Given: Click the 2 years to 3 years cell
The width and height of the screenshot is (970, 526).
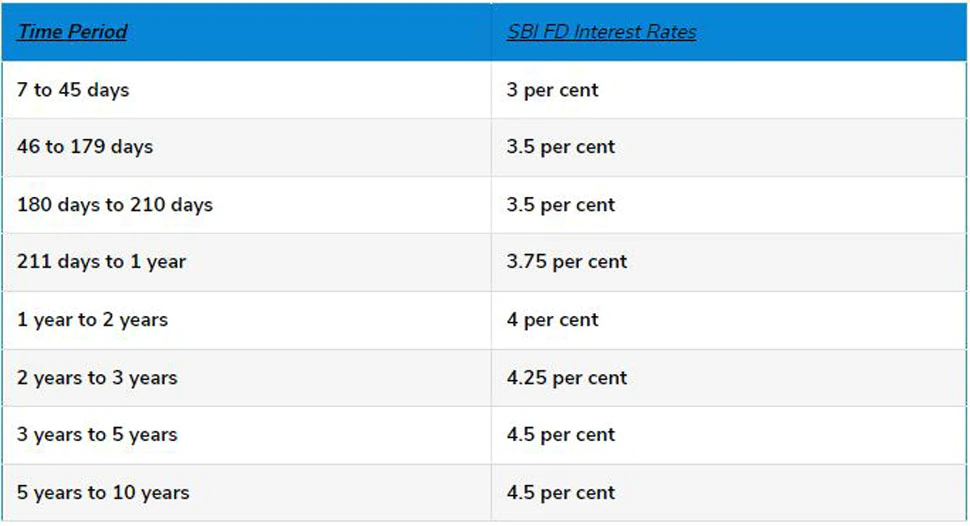Looking at the screenshot, I should tap(97, 378).
